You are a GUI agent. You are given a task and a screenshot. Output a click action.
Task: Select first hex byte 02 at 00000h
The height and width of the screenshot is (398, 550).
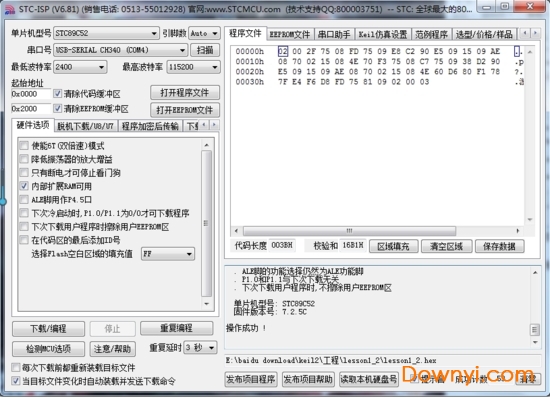[x=283, y=52]
